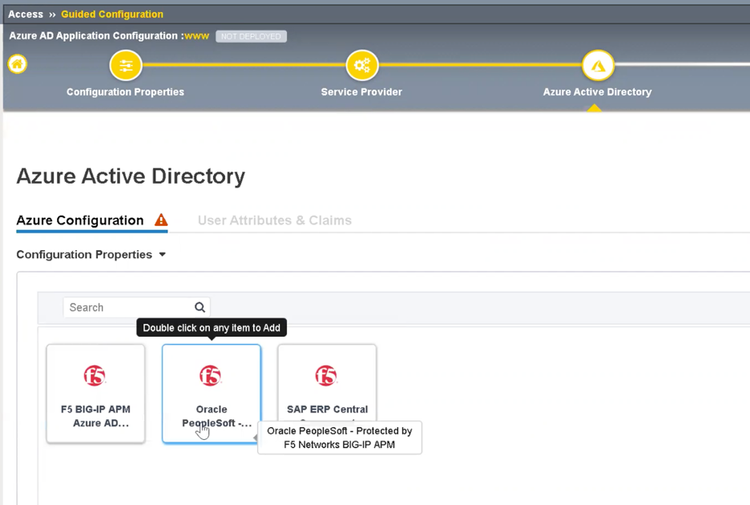This screenshot has height=505, width=750.
Task: Click the search magnifier icon
Action: tap(200, 308)
